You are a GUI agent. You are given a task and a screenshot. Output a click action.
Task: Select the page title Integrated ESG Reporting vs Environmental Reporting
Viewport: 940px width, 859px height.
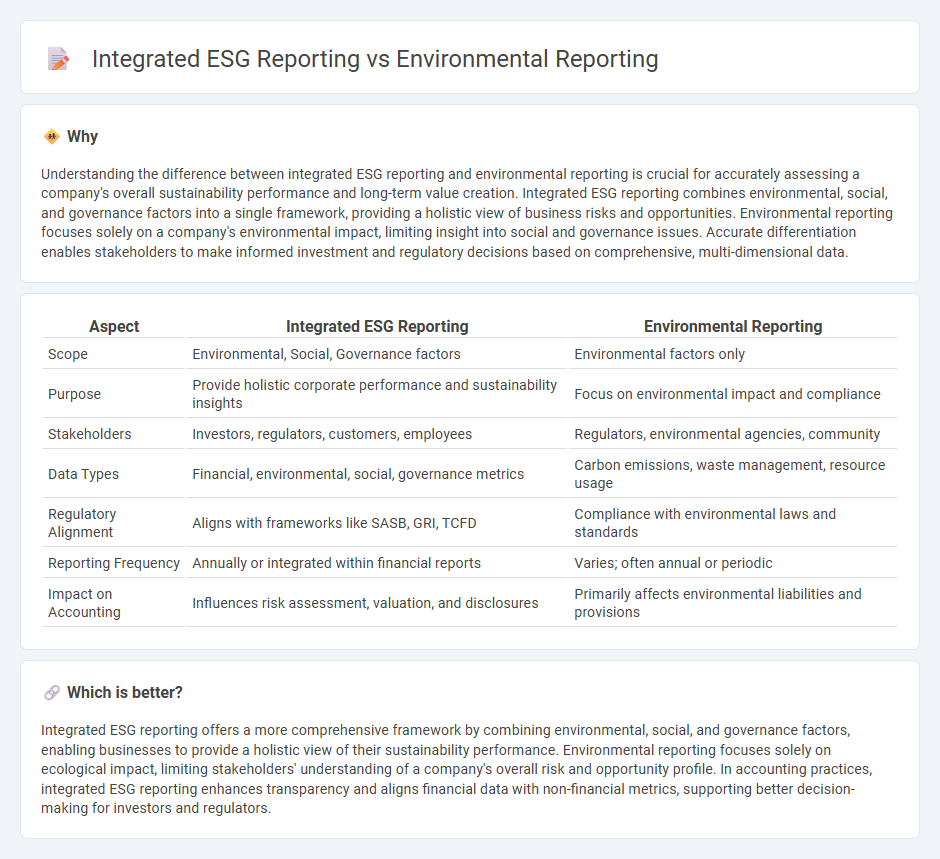point(375,59)
